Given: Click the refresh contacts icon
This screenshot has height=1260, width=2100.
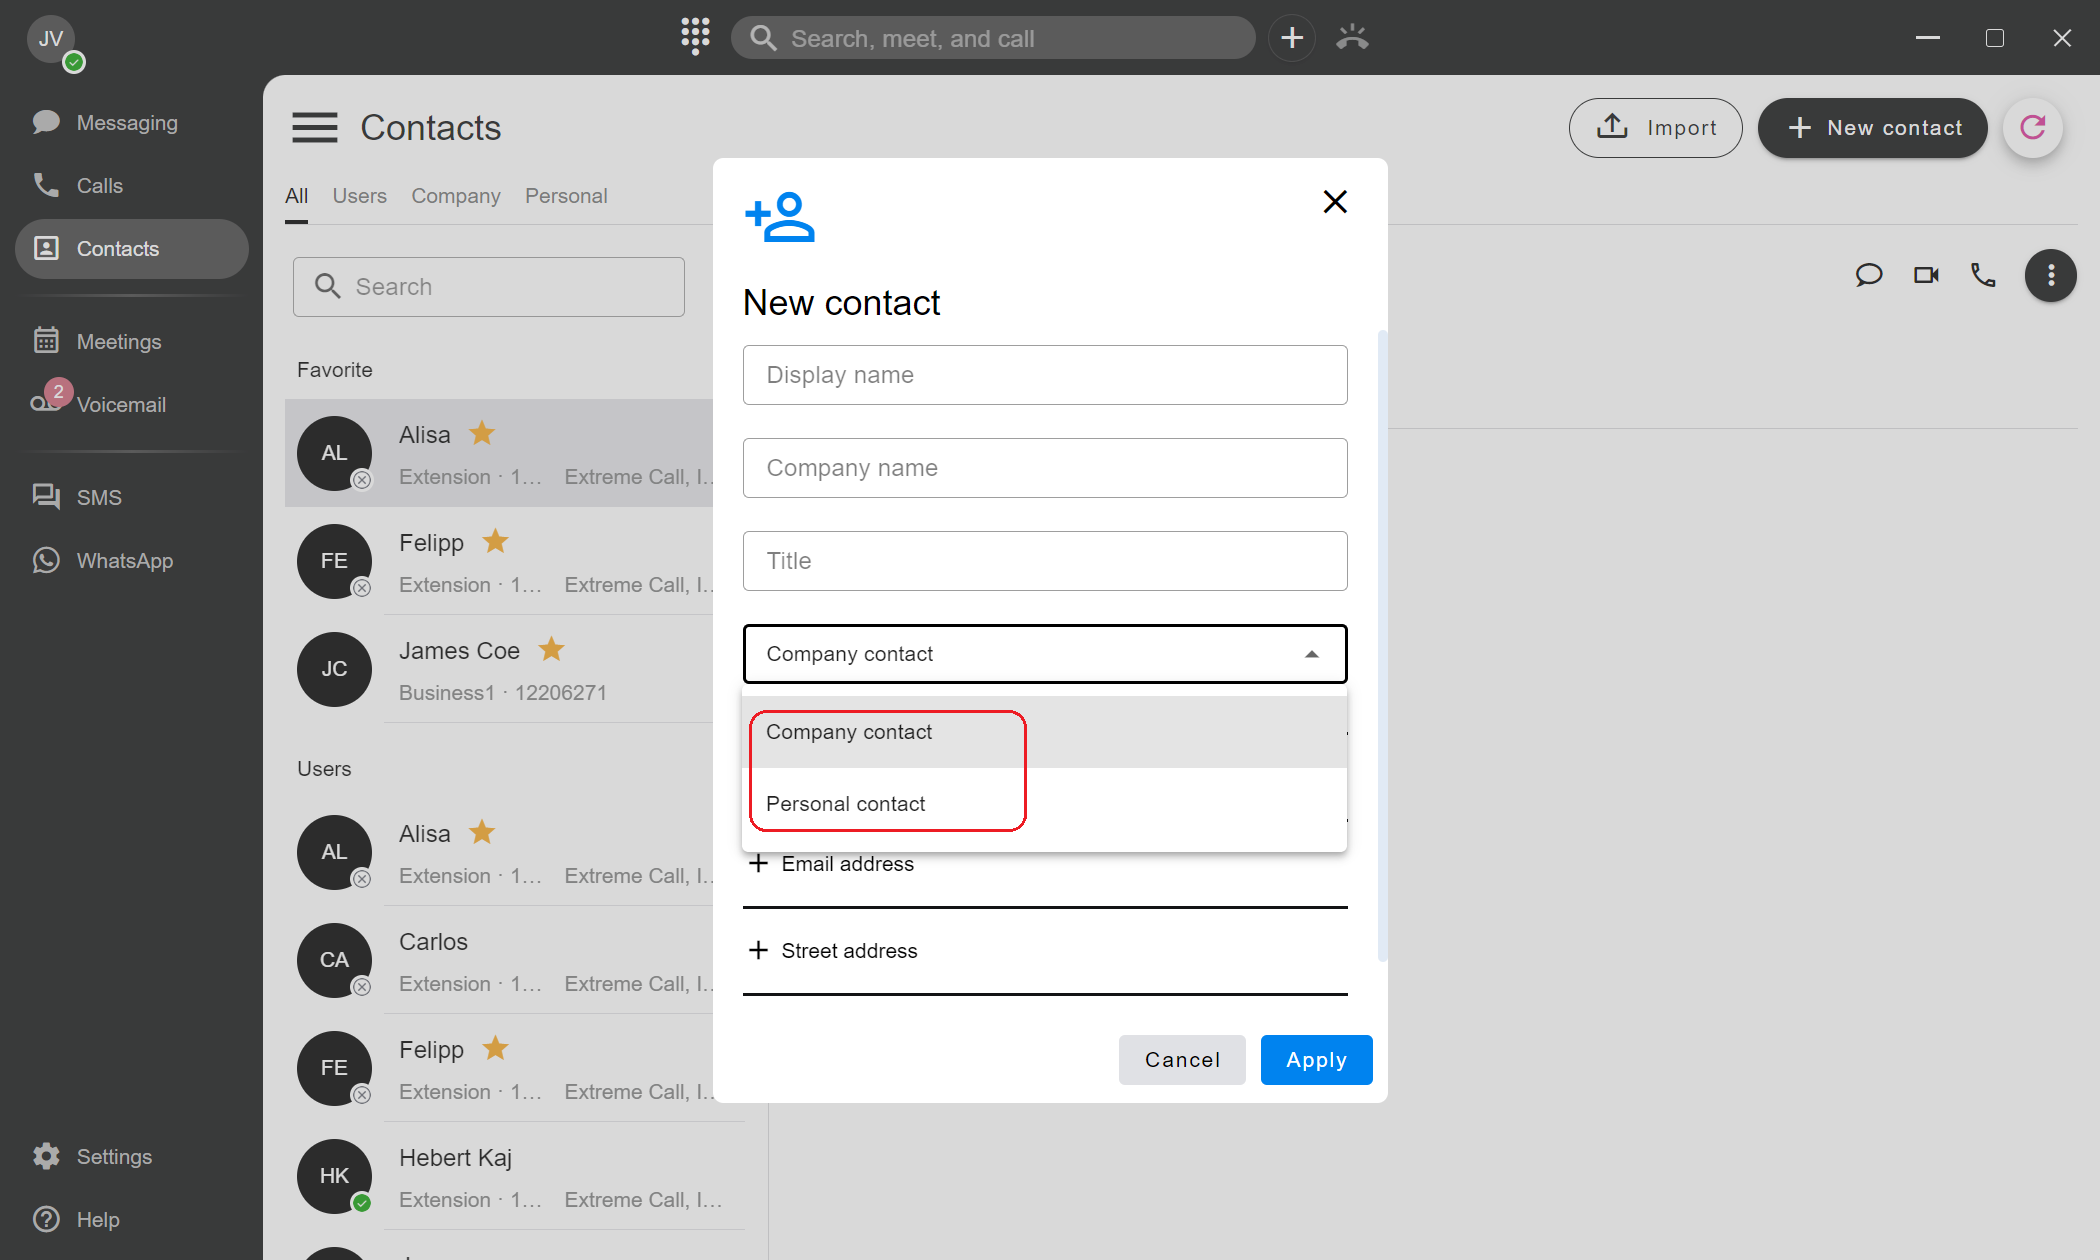Looking at the screenshot, I should click(2032, 128).
